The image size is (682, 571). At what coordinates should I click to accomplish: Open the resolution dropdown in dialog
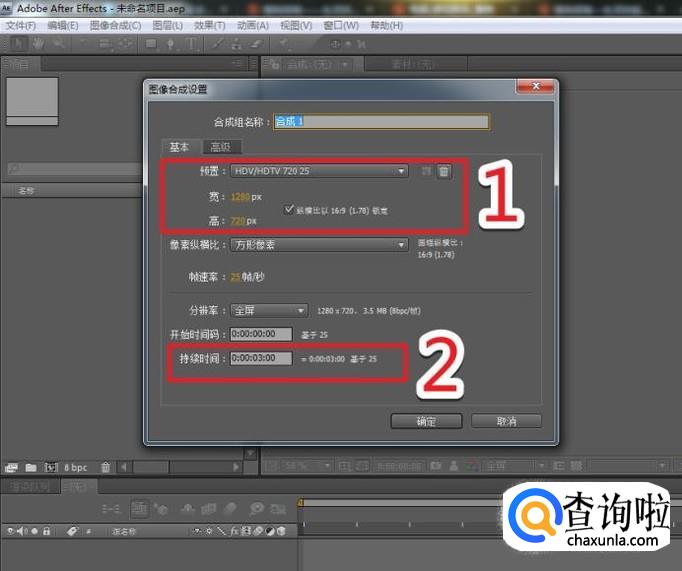pyautogui.click(x=269, y=311)
